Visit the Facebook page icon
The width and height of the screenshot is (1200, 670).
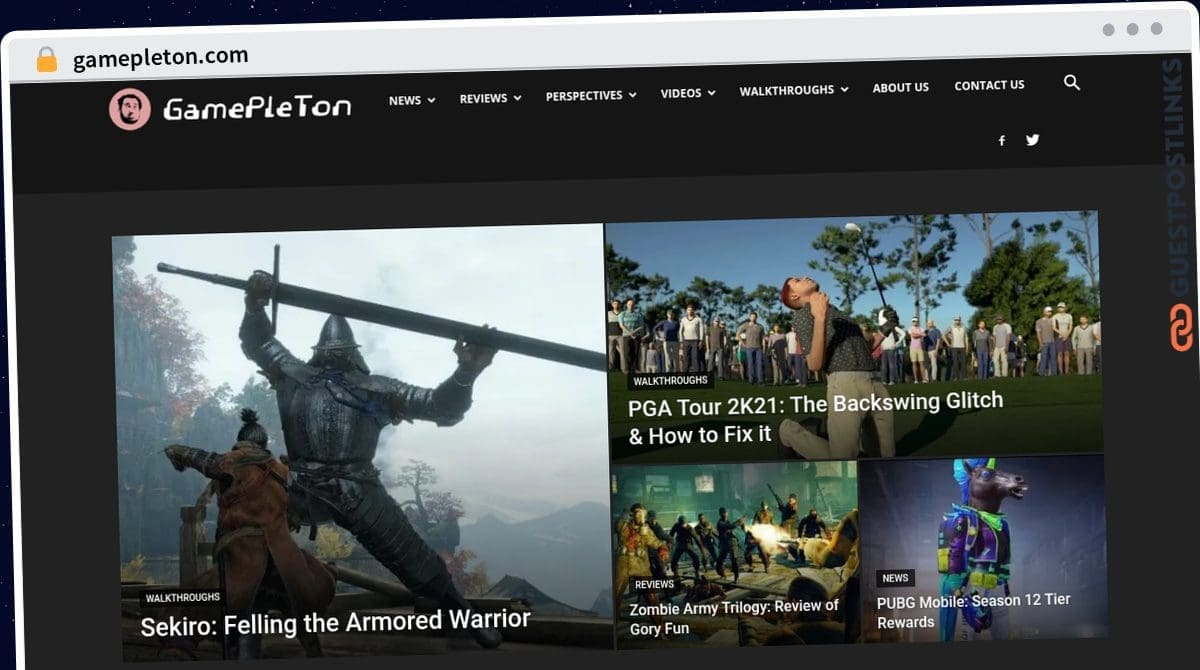tap(1001, 141)
